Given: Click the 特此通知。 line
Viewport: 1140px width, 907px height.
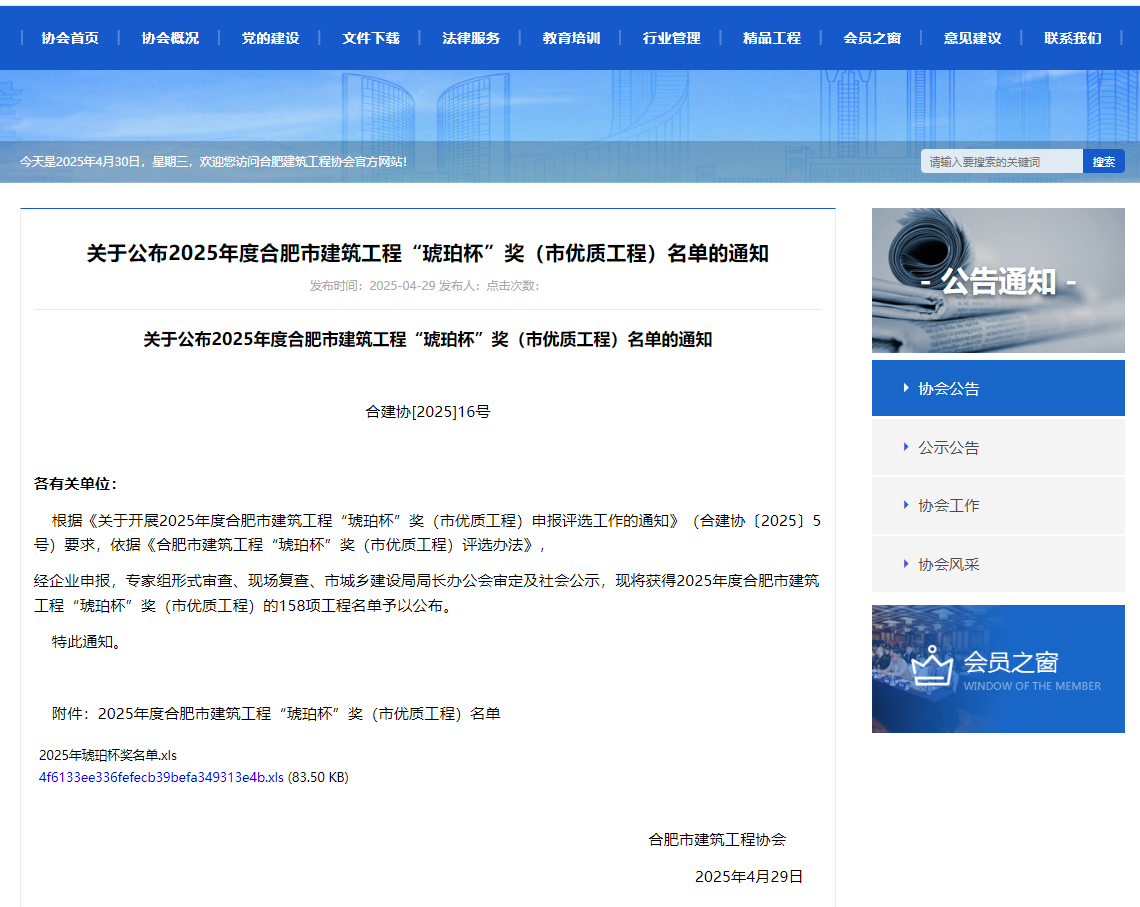Looking at the screenshot, I should 87,642.
